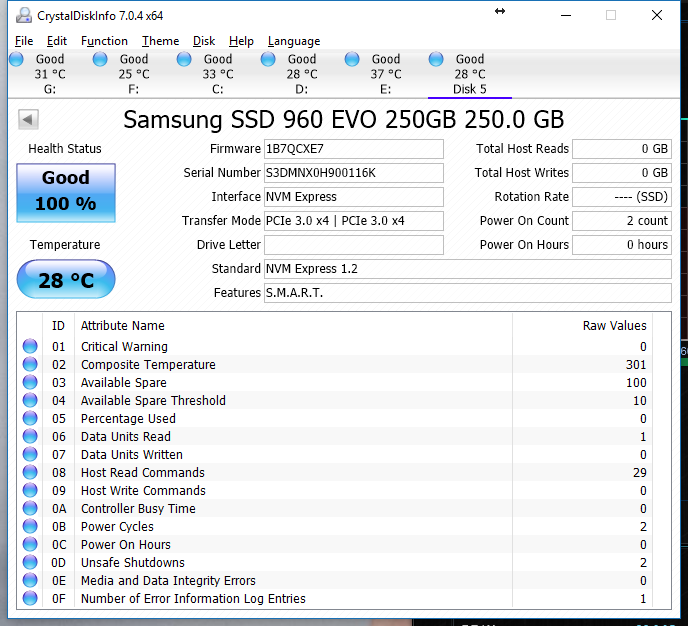Screen dimensions: 688x626
Task: Click the Good 100 % health status button
Action: tap(66, 191)
